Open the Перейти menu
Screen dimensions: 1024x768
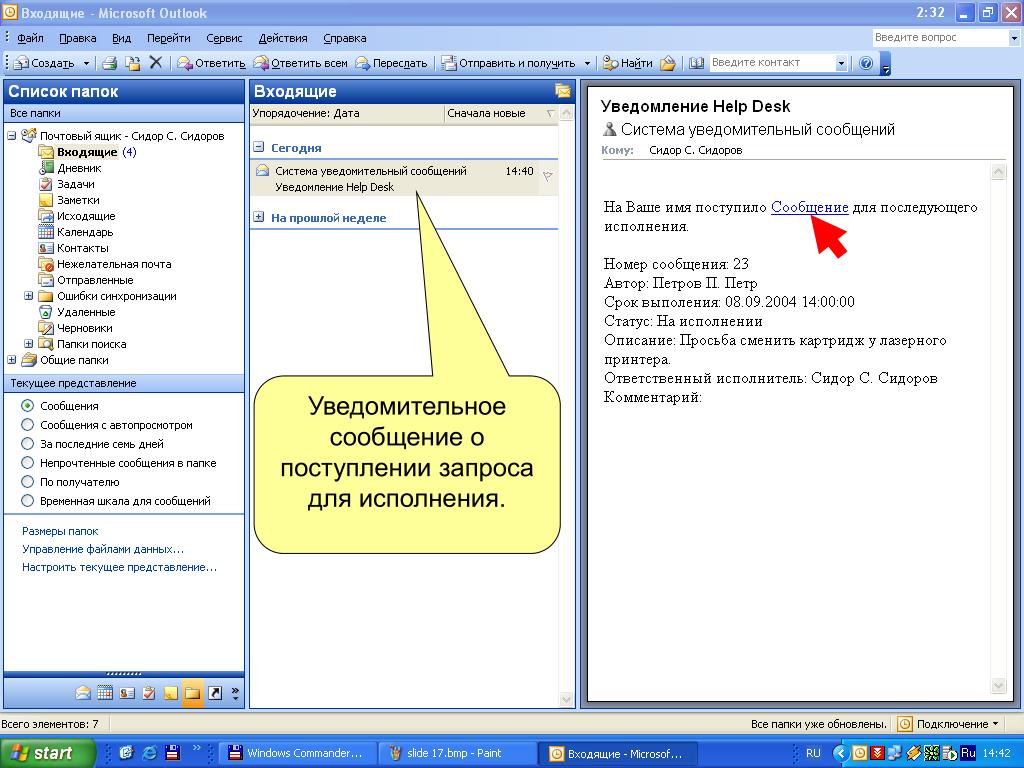(x=168, y=38)
